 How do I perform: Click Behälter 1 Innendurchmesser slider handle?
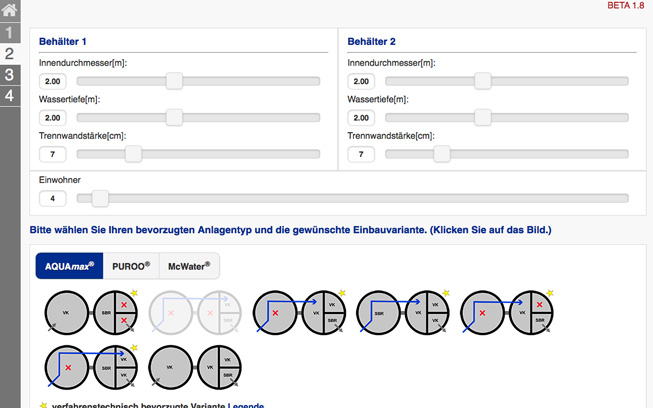coord(174,81)
